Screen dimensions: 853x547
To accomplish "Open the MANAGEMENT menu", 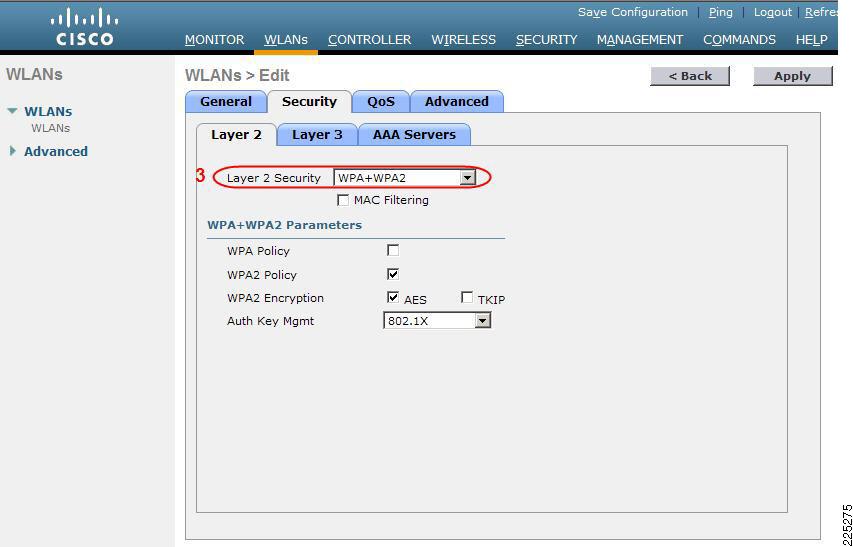I will (x=640, y=40).
